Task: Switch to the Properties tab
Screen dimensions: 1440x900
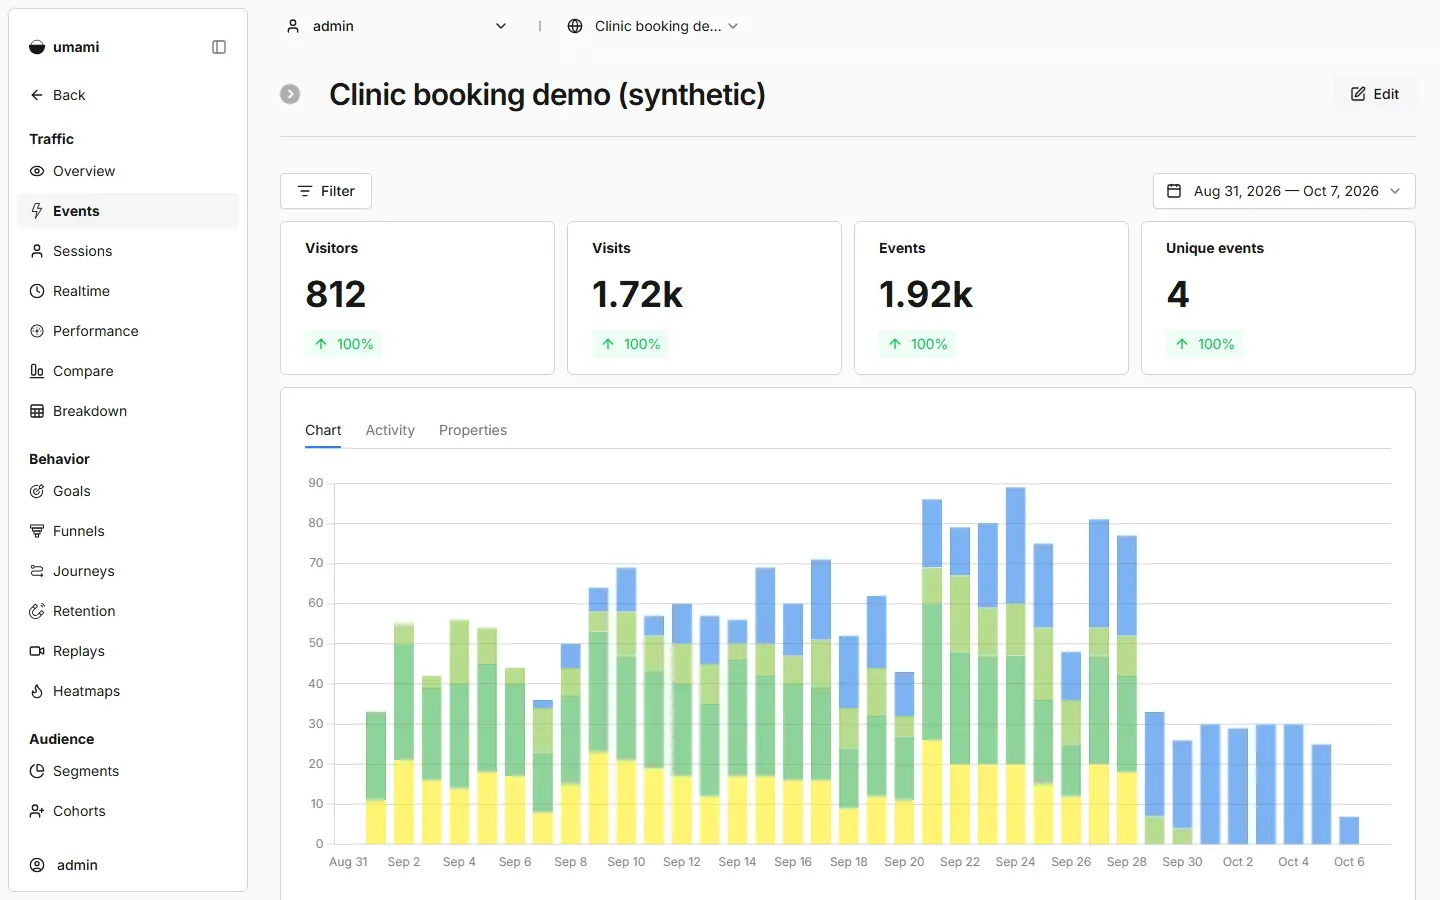Action: tap(473, 430)
